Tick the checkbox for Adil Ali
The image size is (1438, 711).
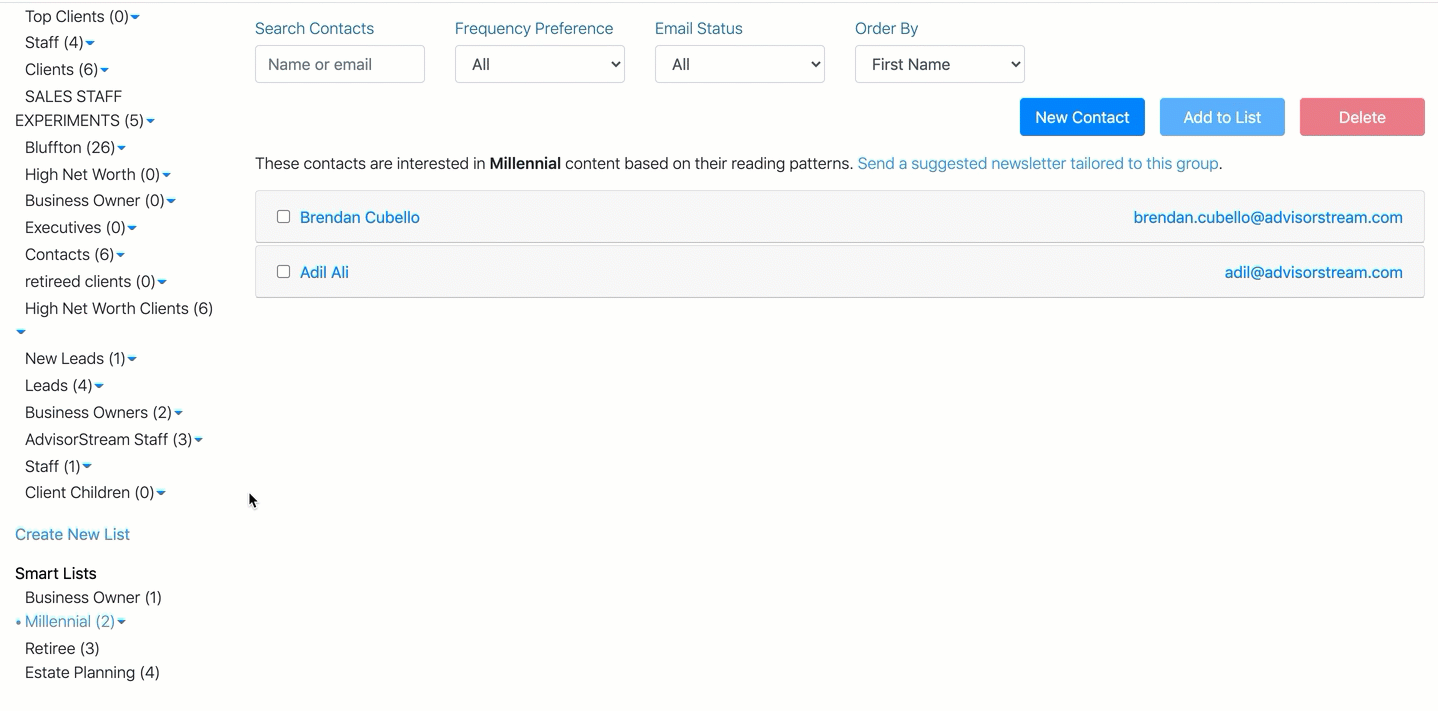point(283,272)
